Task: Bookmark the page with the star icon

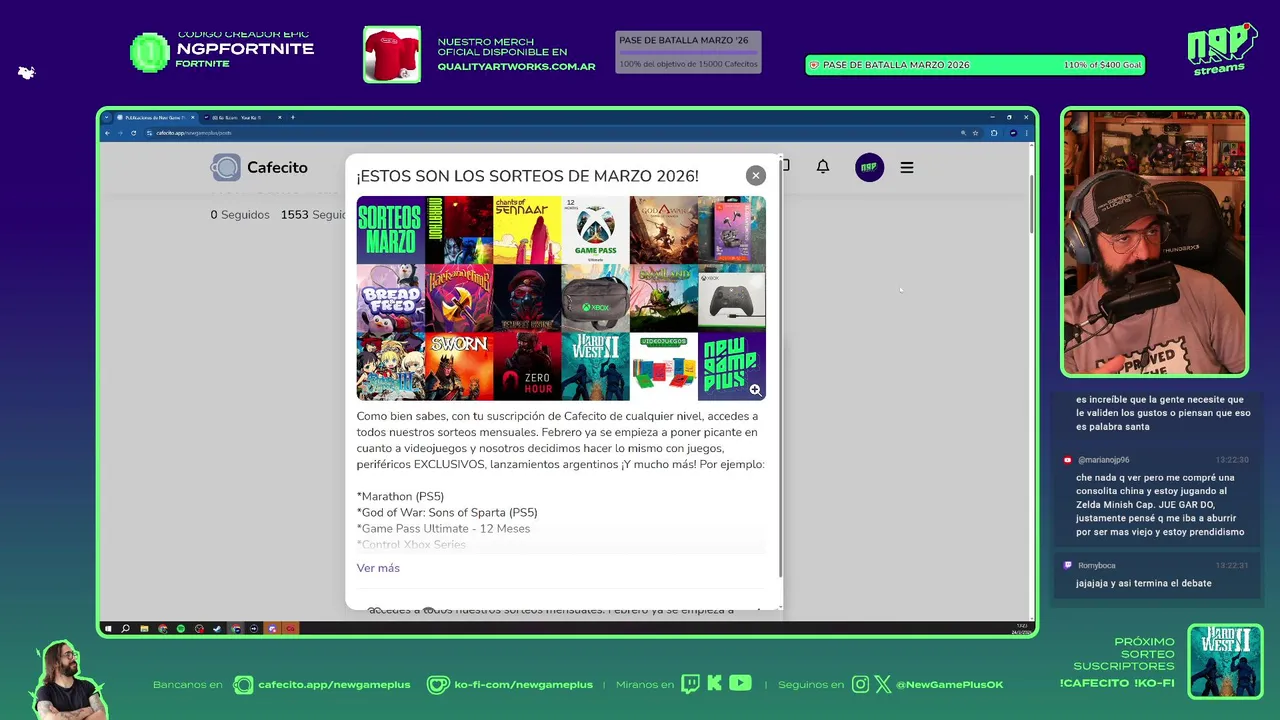Action: pyautogui.click(x=975, y=133)
